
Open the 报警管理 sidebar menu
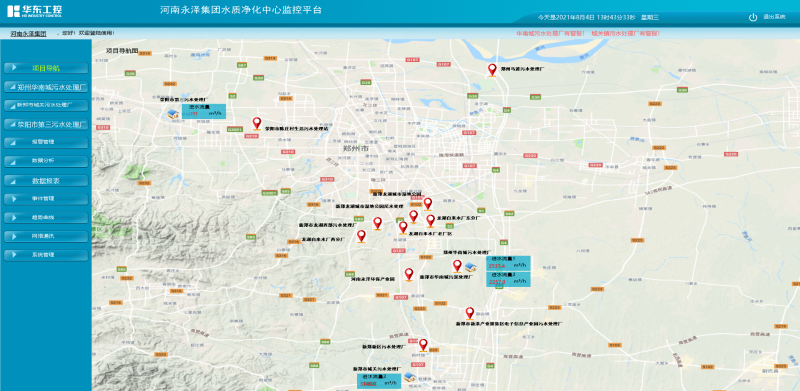46,142
